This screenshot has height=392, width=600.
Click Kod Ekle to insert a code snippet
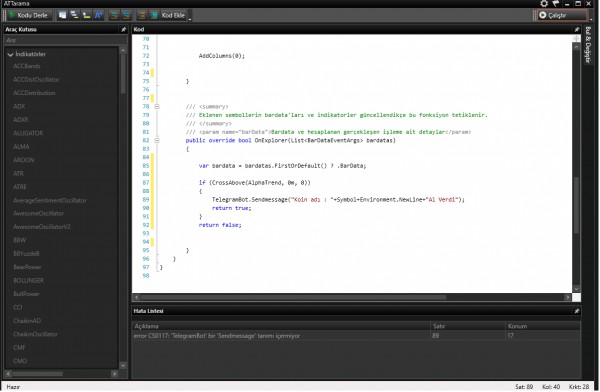tap(173, 15)
